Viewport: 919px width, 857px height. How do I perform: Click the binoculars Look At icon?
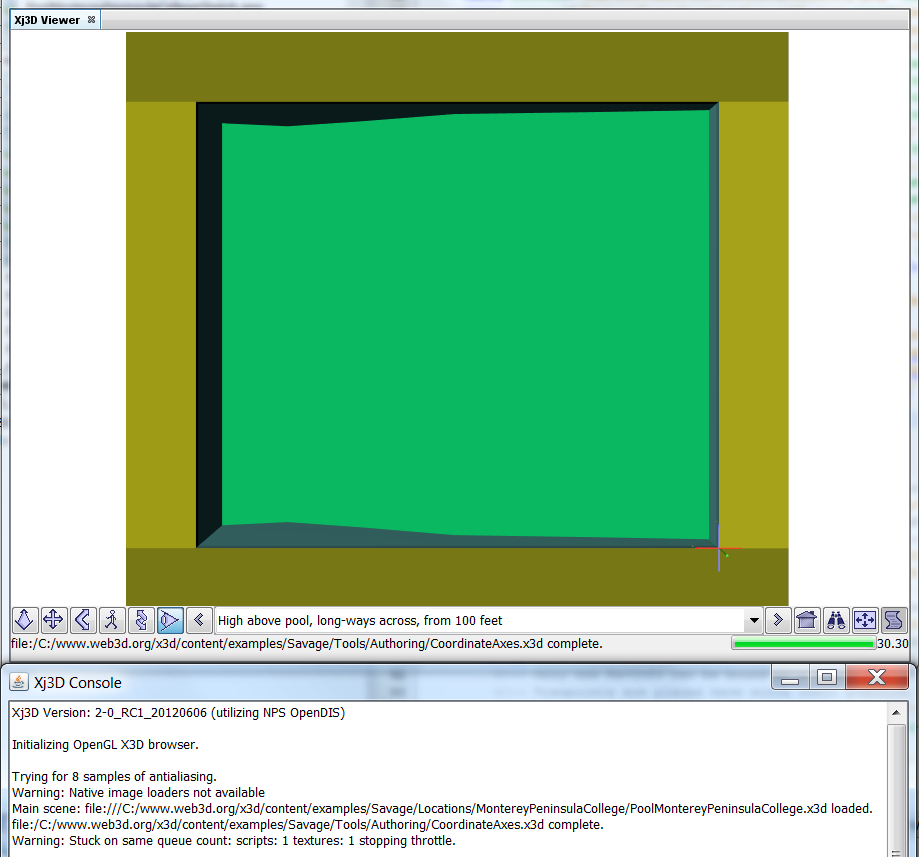[x=836, y=620]
